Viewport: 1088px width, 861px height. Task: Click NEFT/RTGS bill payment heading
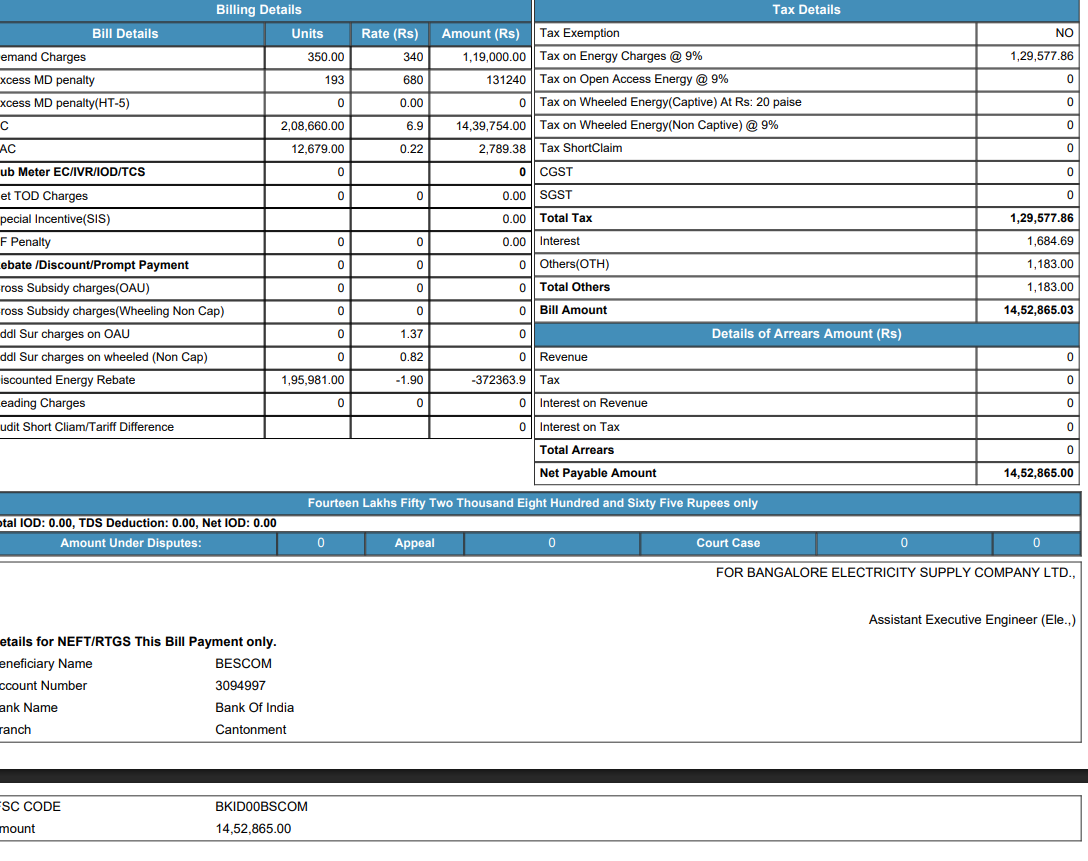pos(137,642)
